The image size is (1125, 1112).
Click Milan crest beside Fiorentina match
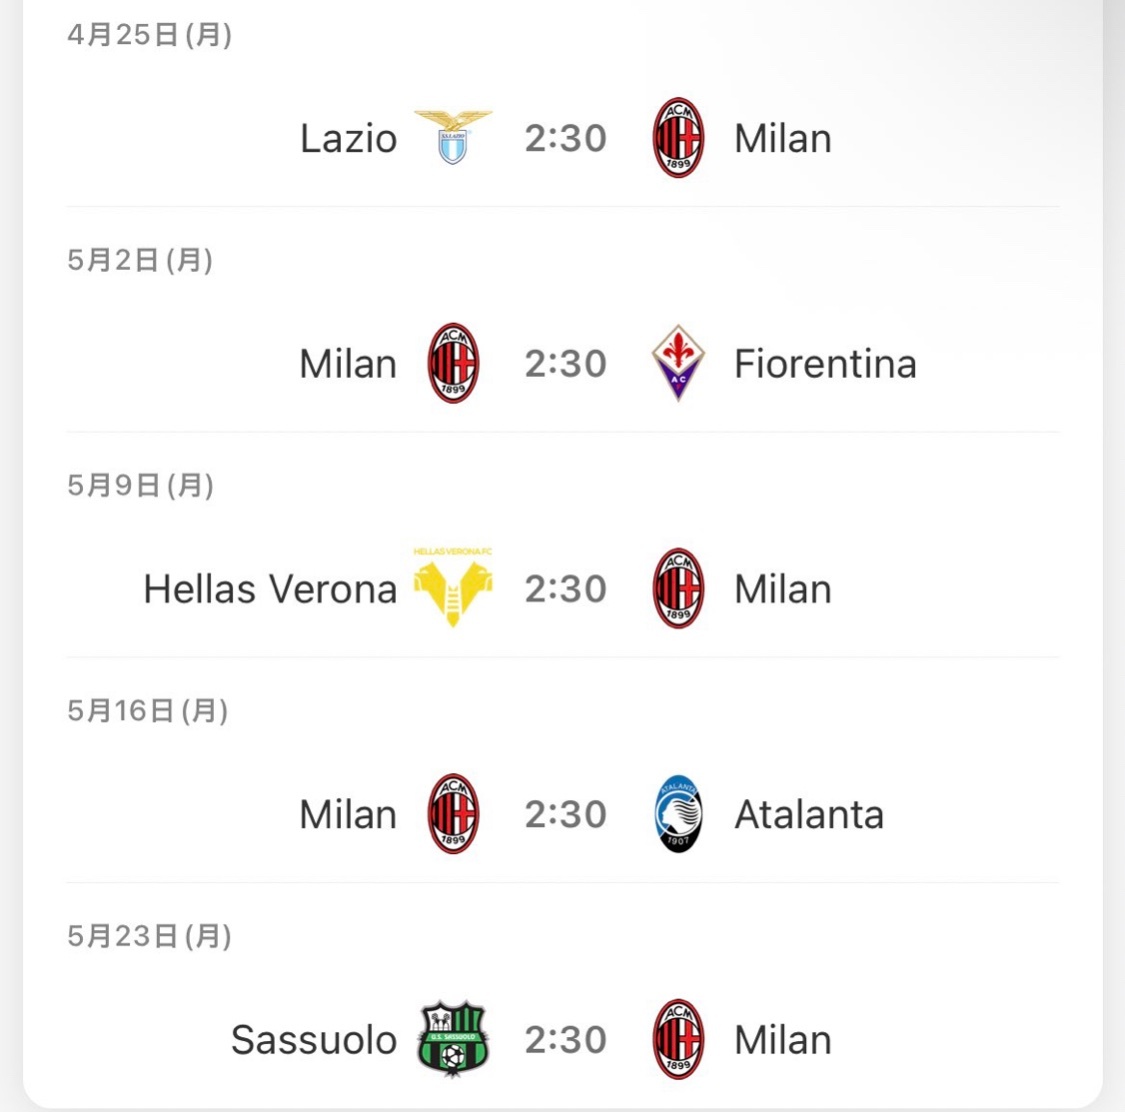453,363
